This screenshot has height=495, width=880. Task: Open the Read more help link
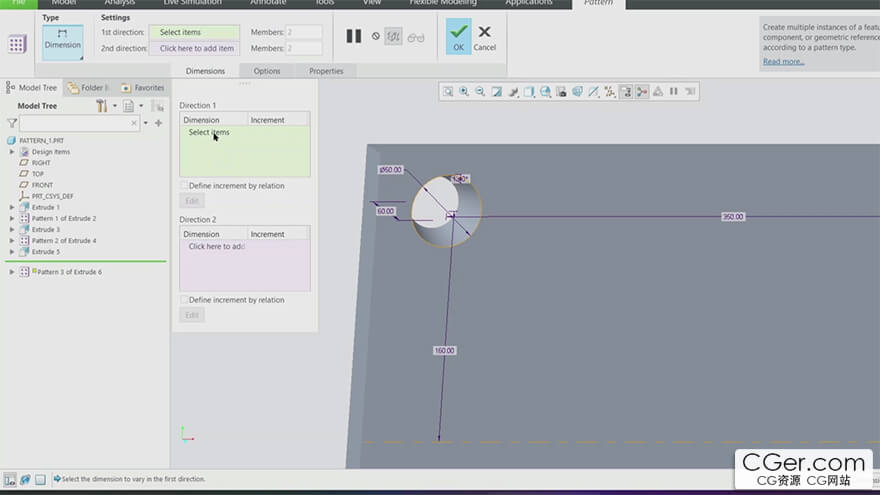tap(783, 62)
